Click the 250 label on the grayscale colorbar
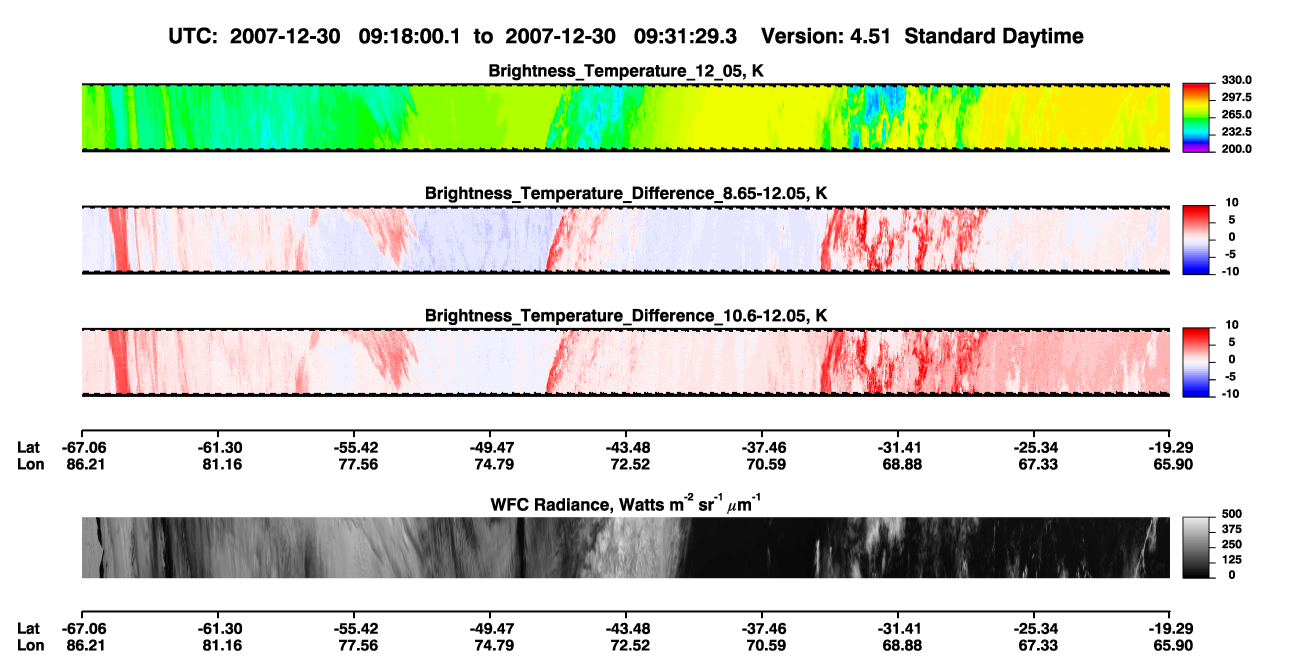Screen dimensions: 1300x667 pos(1233,544)
